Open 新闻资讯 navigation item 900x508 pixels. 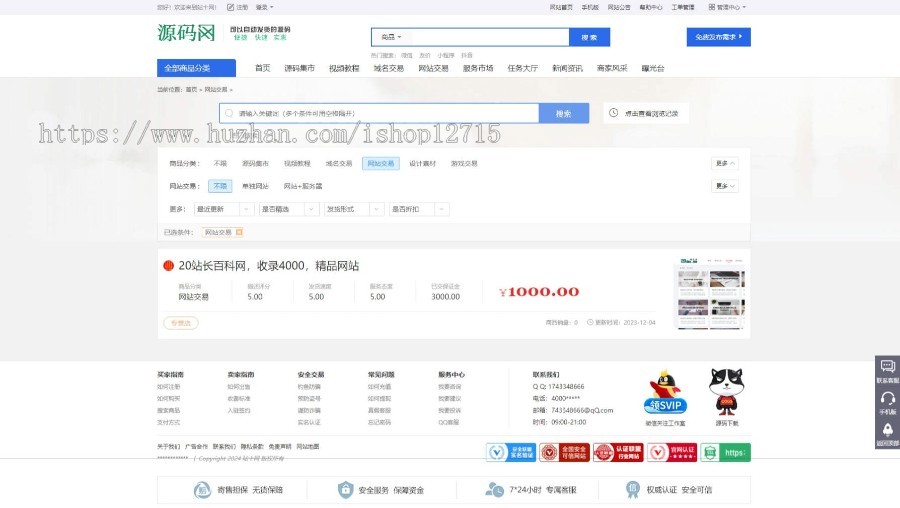568,68
